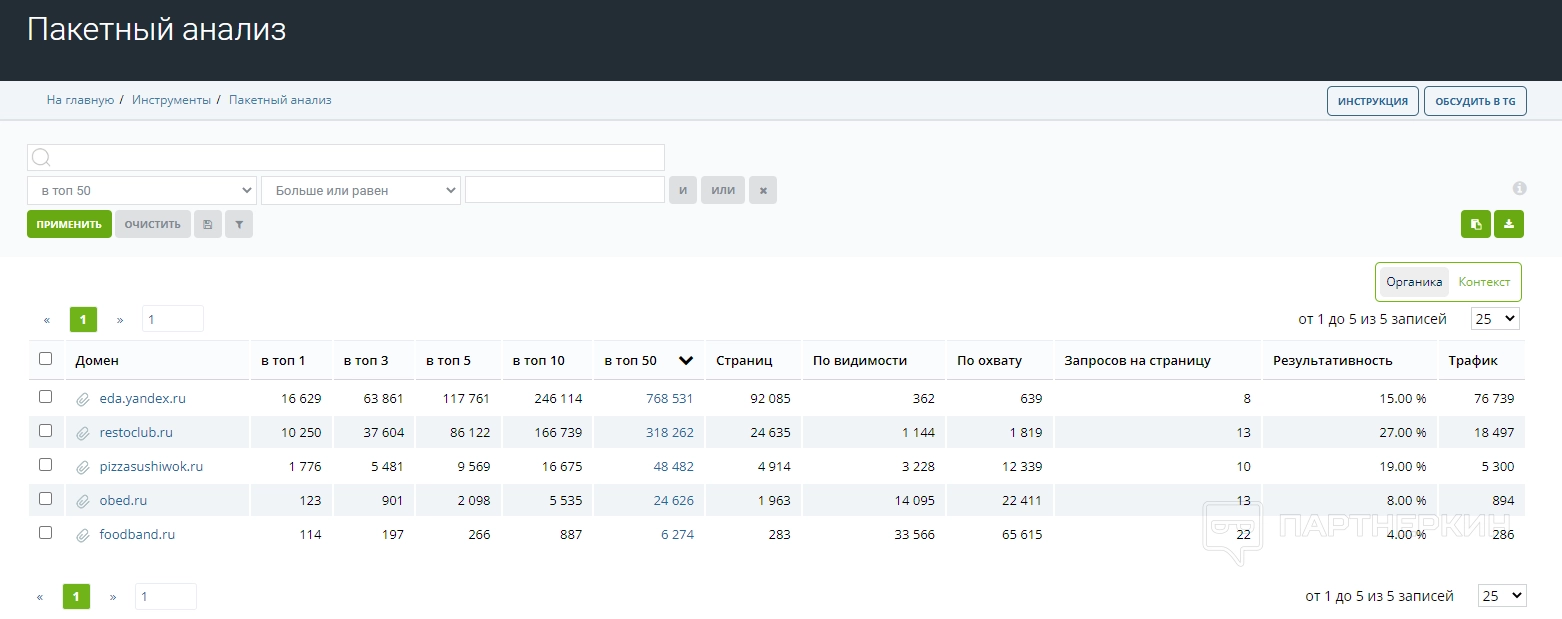Click the paperclip icon next to eda.yandex.ru
This screenshot has width=1562, height=619.
point(83,399)
